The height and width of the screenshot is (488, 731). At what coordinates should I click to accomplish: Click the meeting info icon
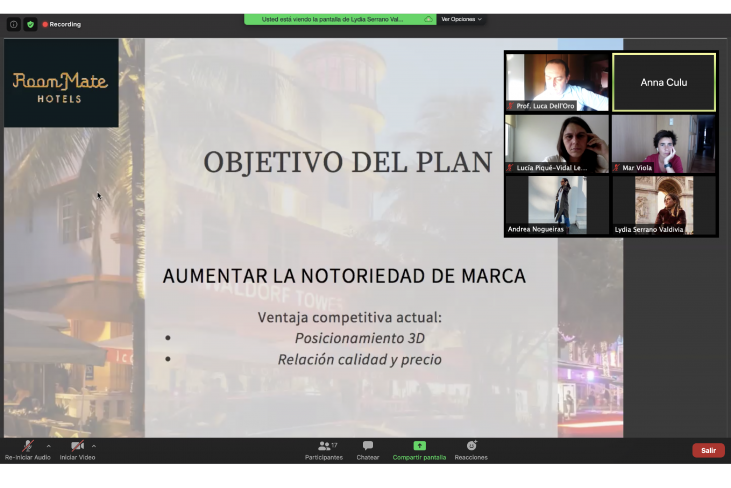click(14, 24)
